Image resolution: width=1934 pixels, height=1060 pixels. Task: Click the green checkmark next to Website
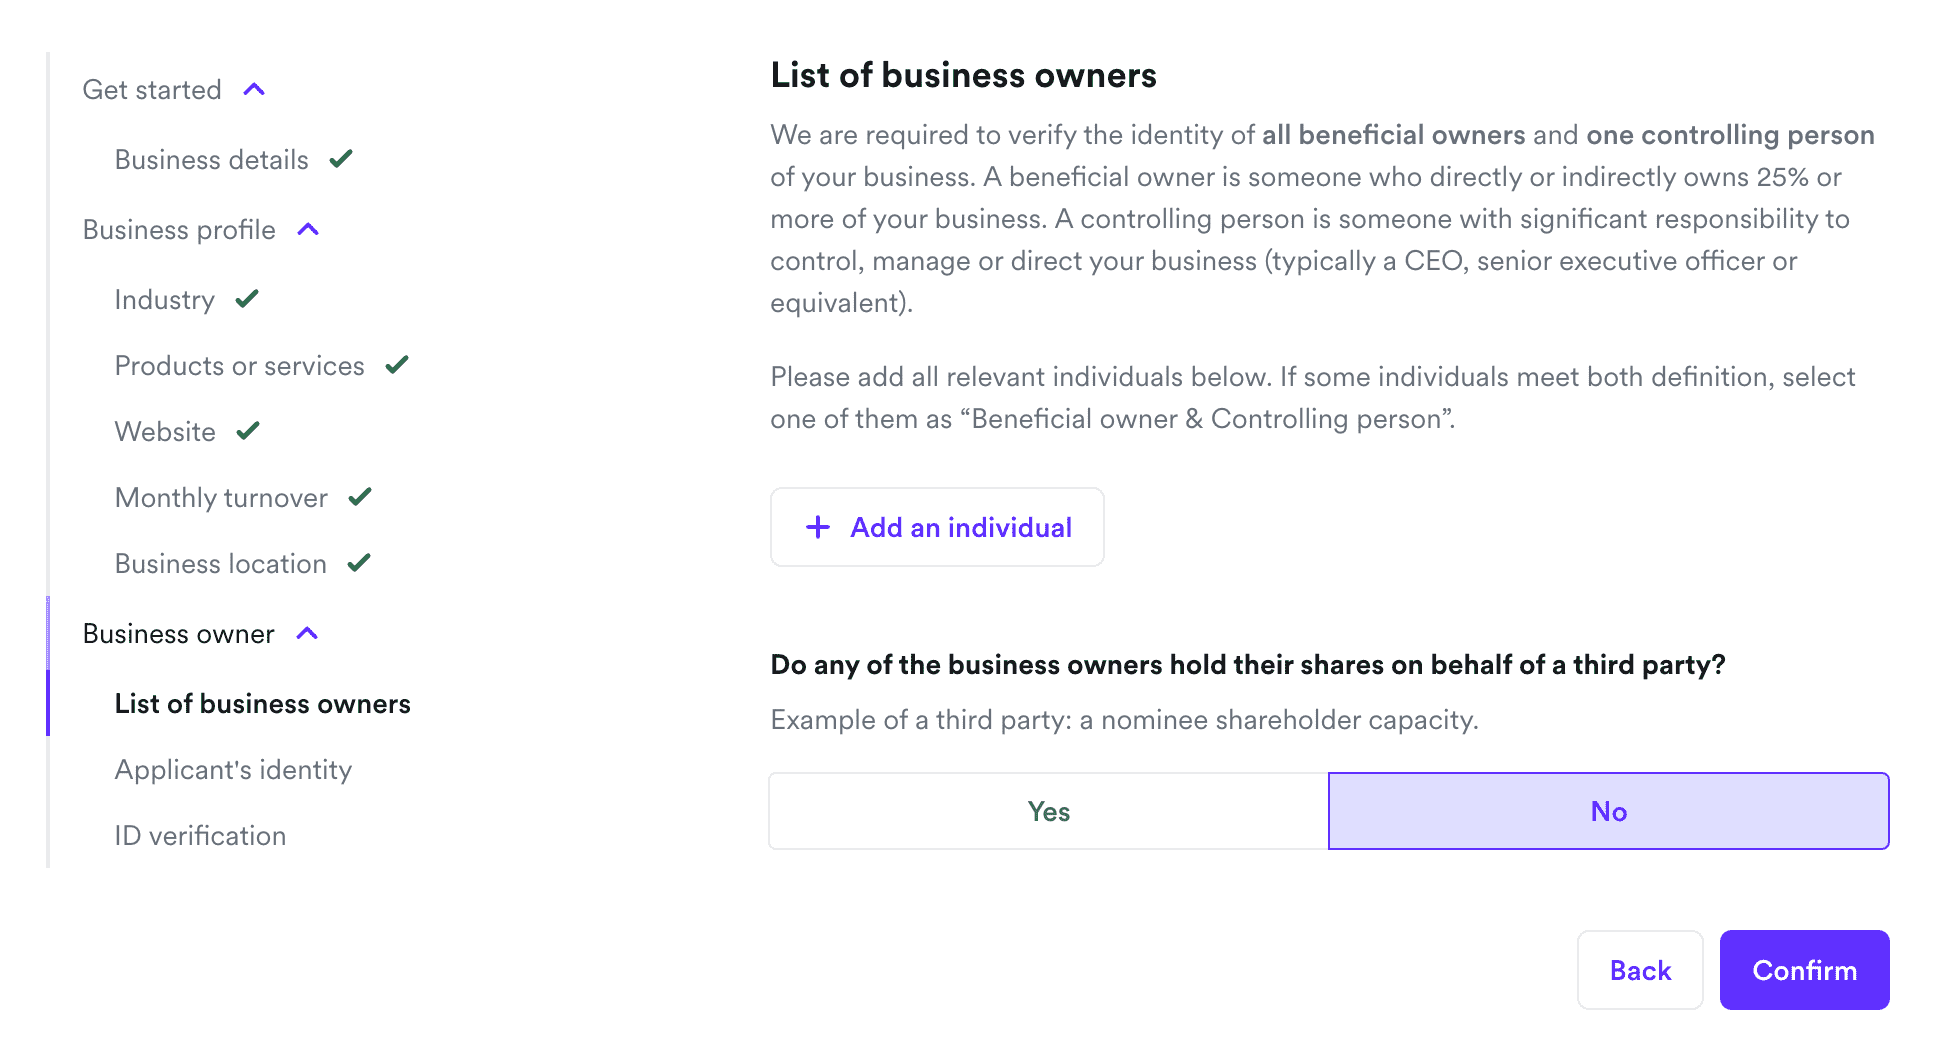click(x=248, y=431)
